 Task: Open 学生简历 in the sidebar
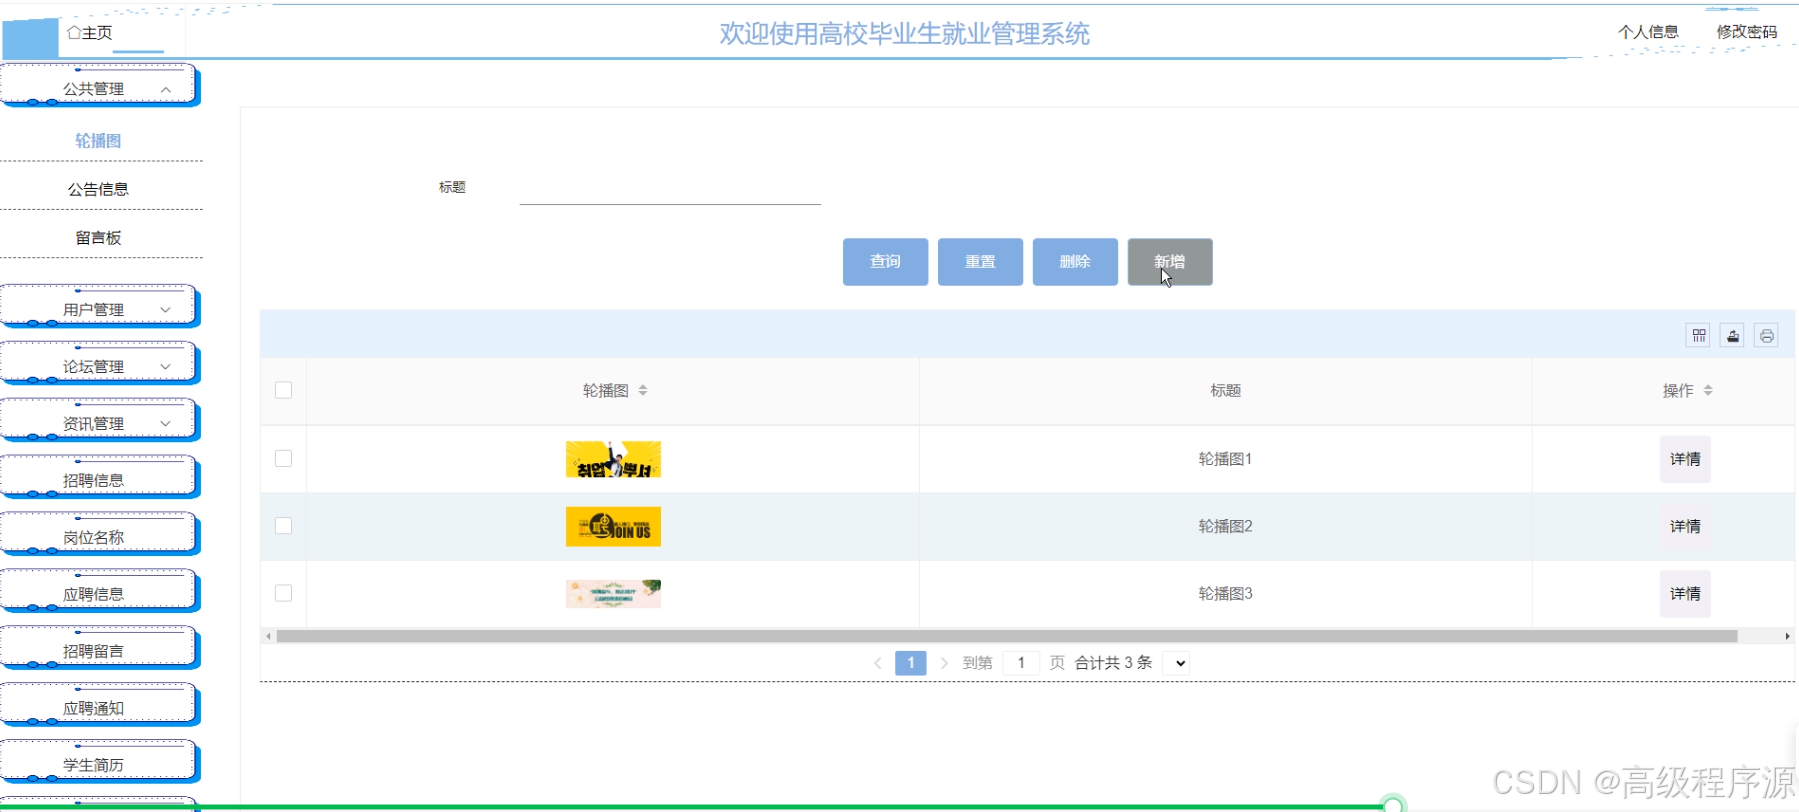coord(99,763)
